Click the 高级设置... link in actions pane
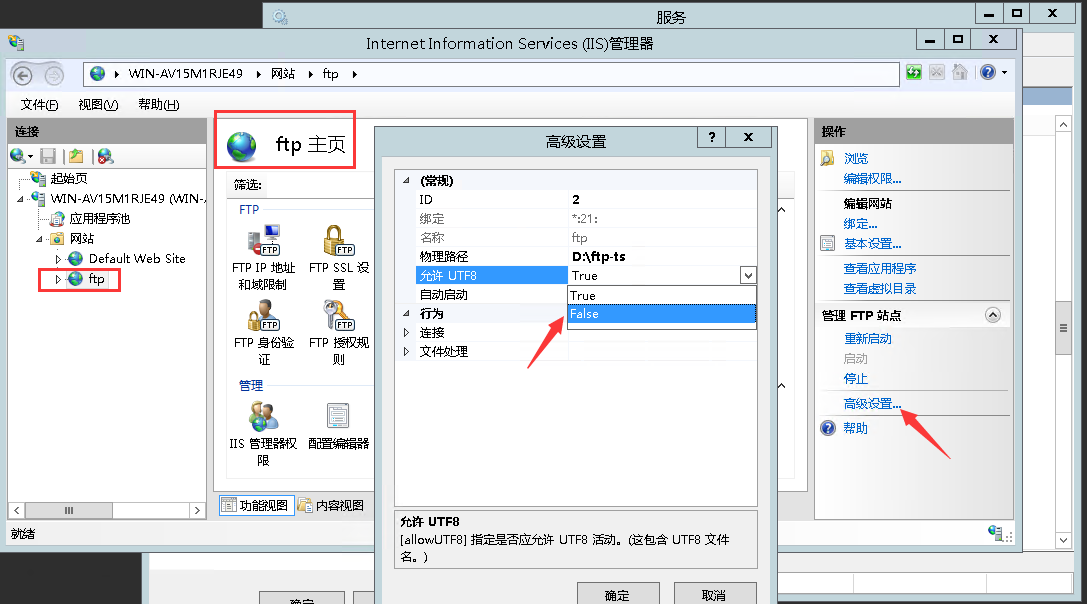 coord(872,404)
